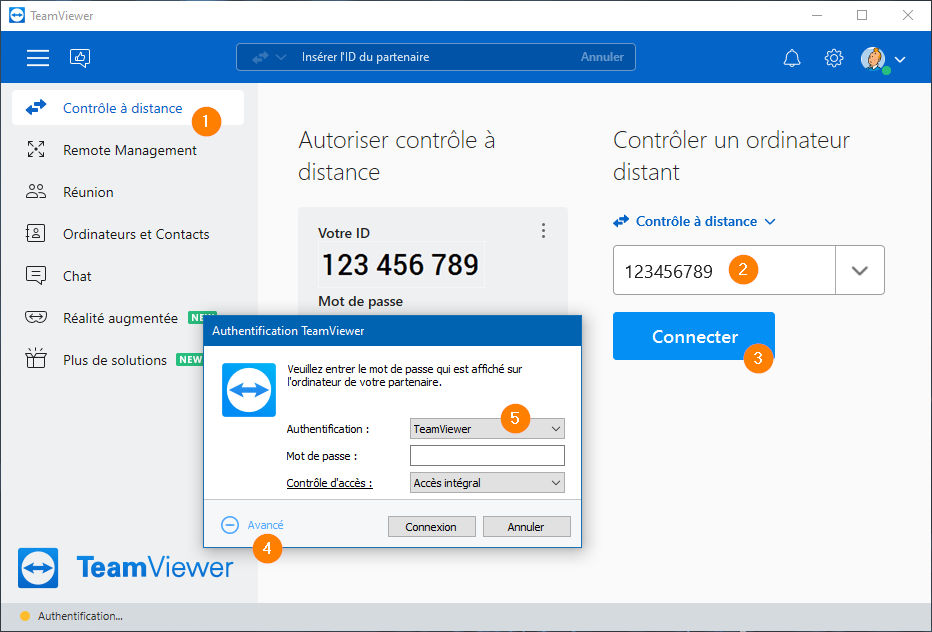Click the Mot de passe field
The width and height of the screenshot is (932, 632).
(x=487, y=456)
